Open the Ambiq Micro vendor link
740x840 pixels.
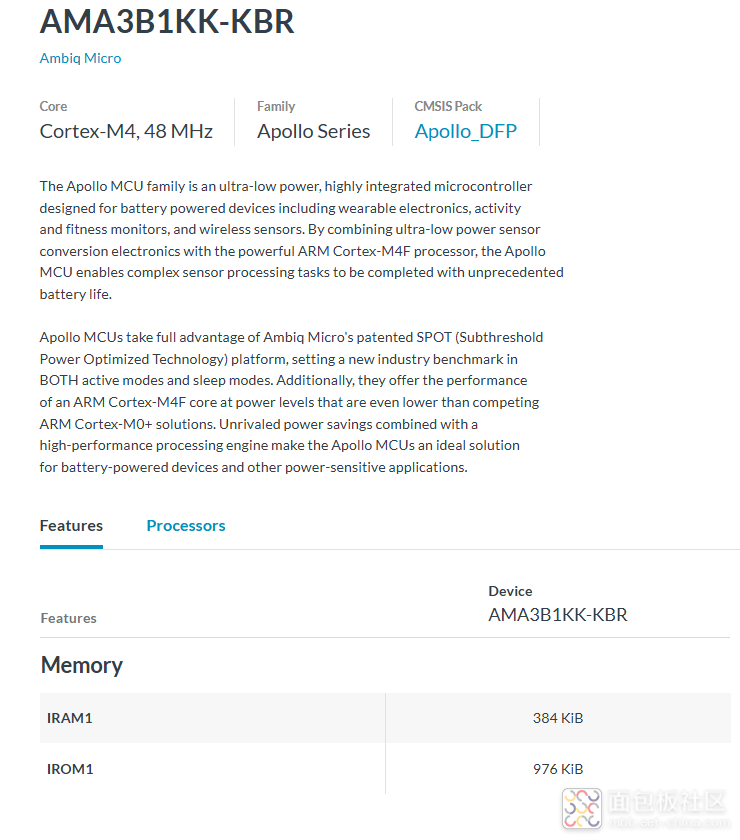coord(80,58)
